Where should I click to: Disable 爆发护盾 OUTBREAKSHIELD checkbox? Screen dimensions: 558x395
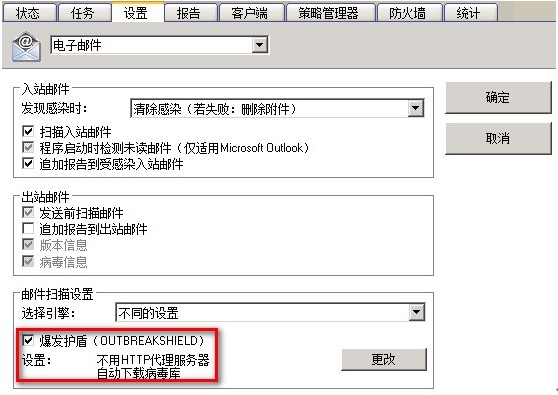pos(28,340)
